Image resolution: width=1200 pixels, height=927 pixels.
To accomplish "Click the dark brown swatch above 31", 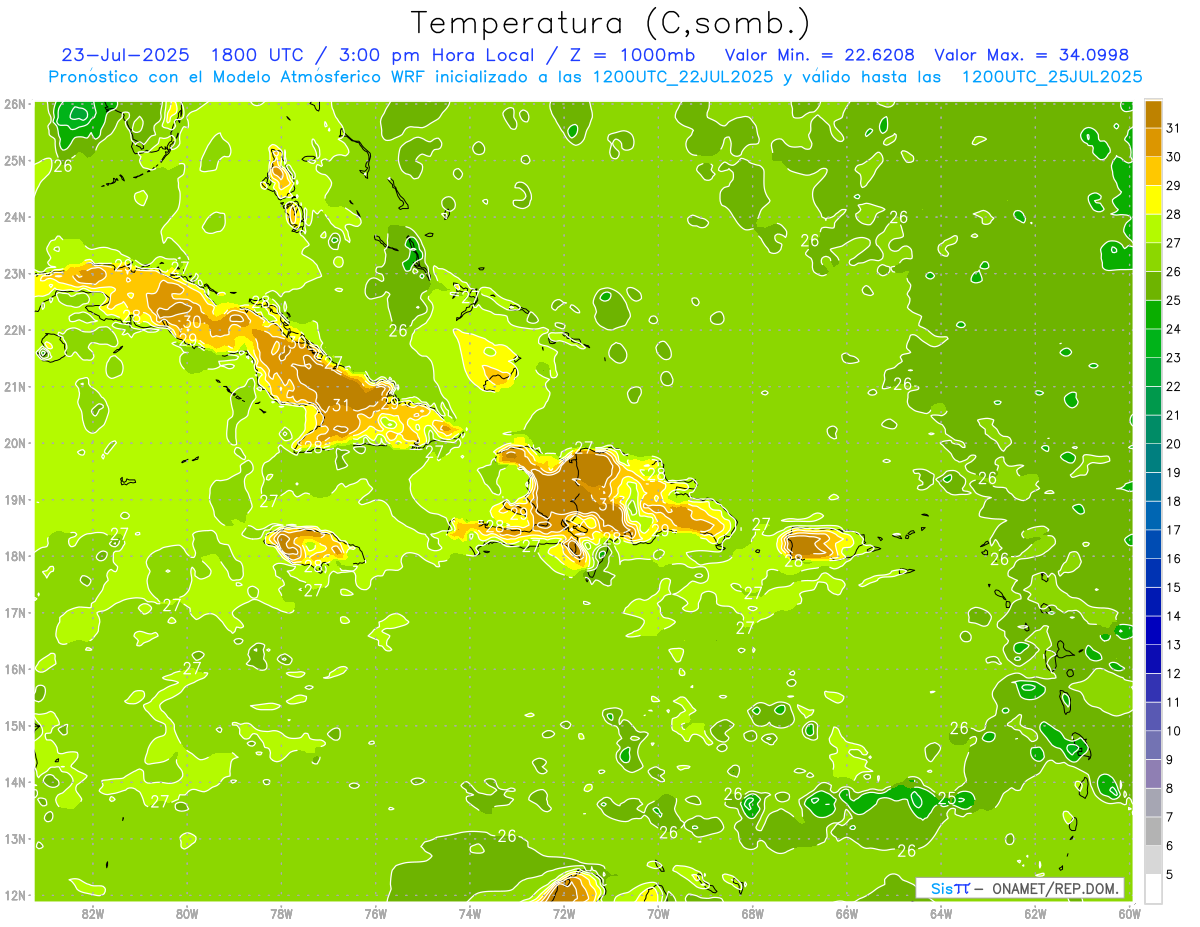I will pos(1153,114).
